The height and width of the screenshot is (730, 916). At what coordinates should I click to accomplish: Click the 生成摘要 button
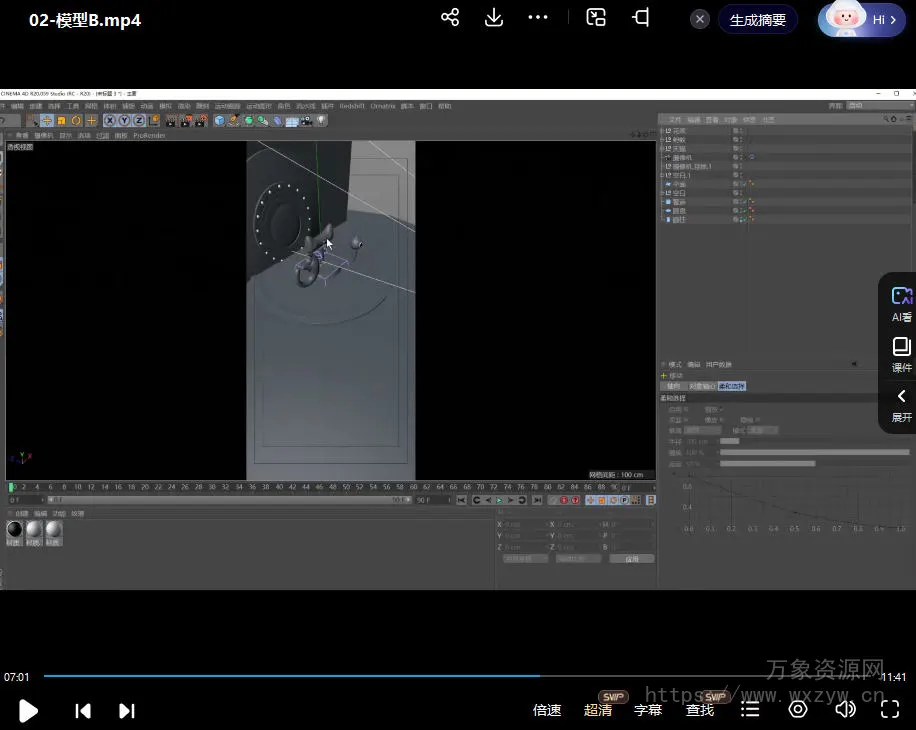click(757, 20)
